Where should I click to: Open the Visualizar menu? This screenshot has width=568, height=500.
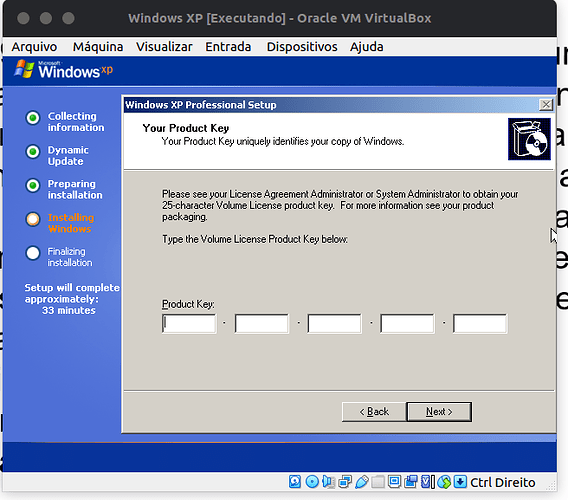(164, 47)
